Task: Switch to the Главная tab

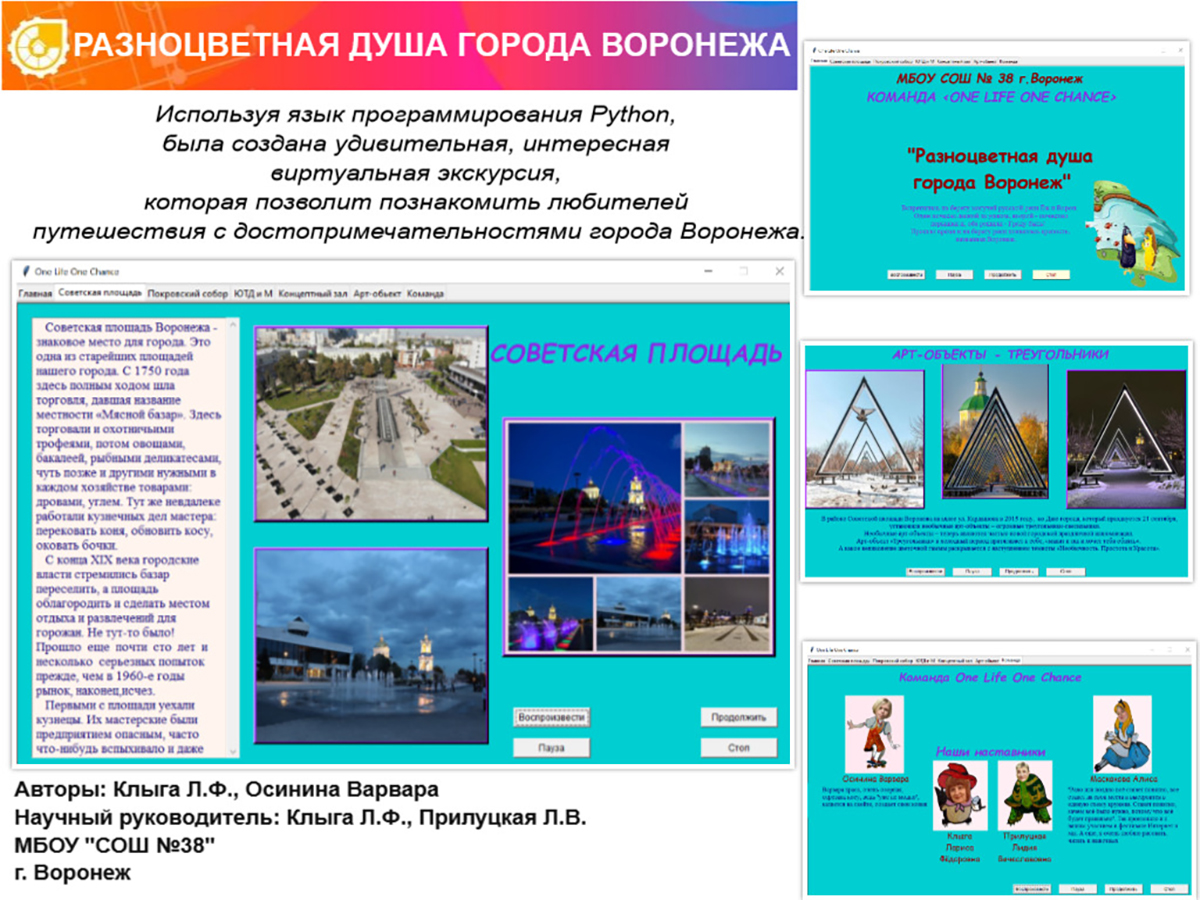Action: 38,295
